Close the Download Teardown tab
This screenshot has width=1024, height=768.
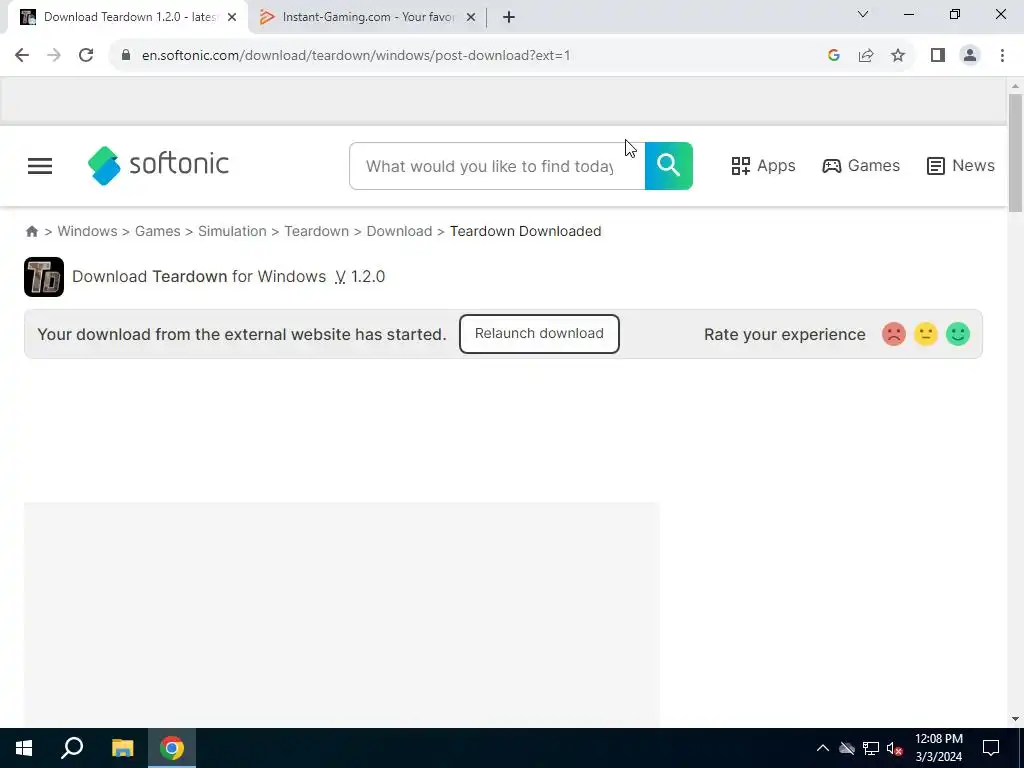pos(232,18)
